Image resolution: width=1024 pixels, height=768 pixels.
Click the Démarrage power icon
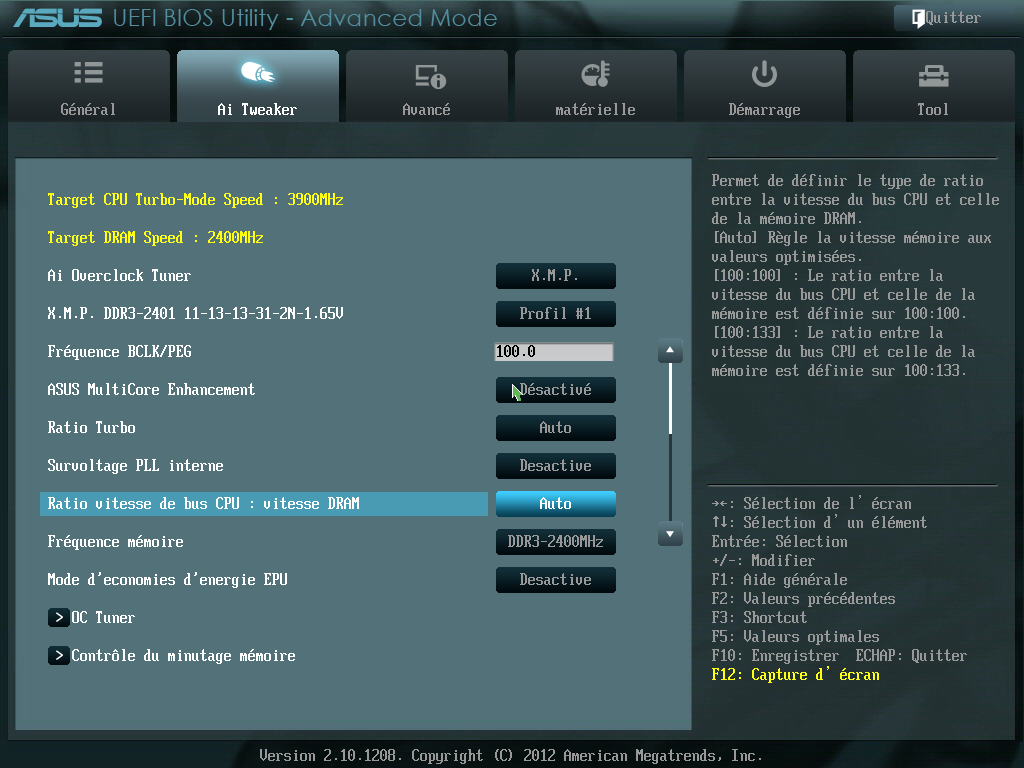click(x=764, y=74)
